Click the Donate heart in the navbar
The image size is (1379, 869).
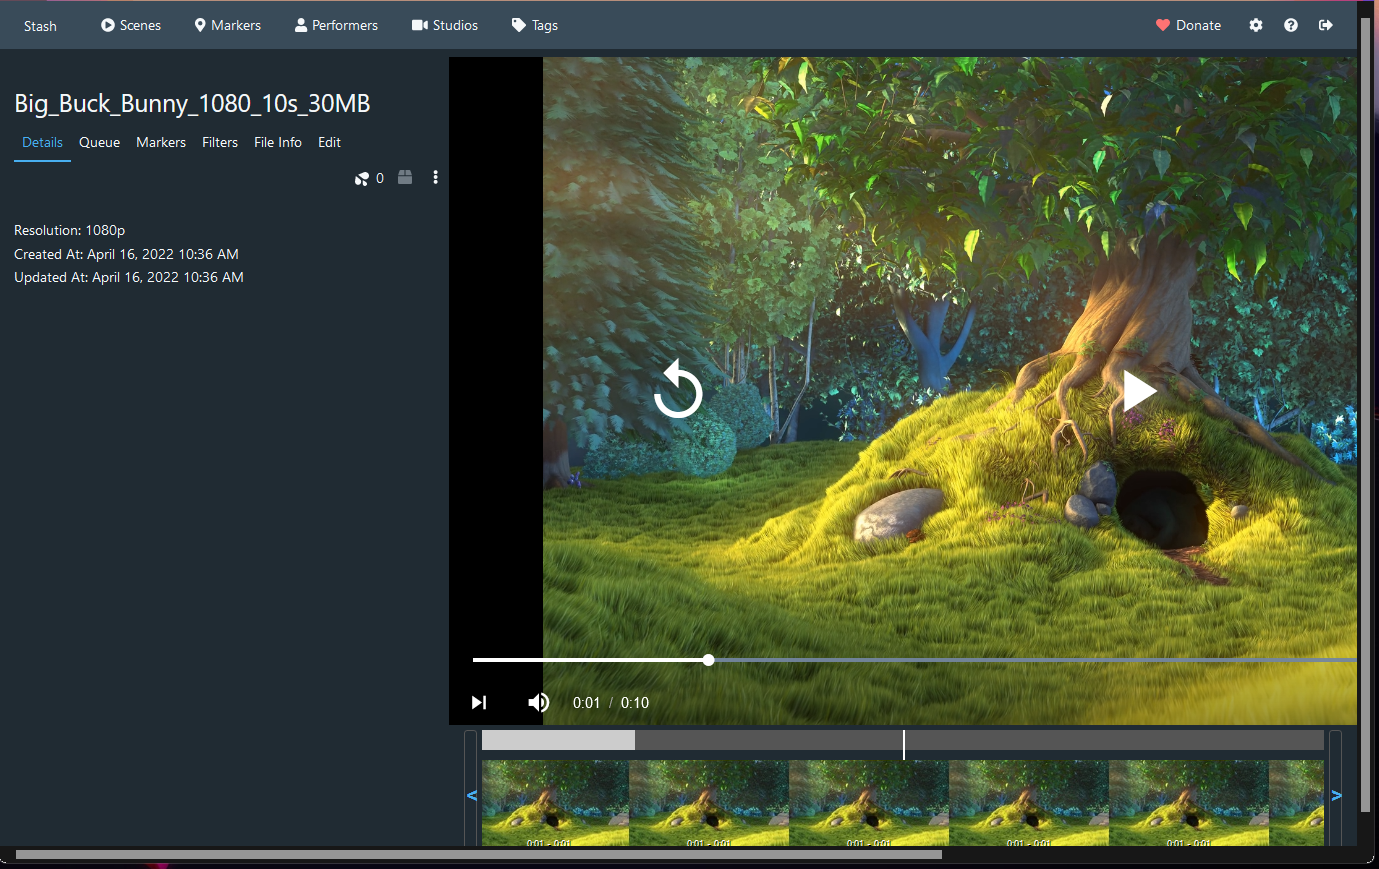coord(1188,25)
